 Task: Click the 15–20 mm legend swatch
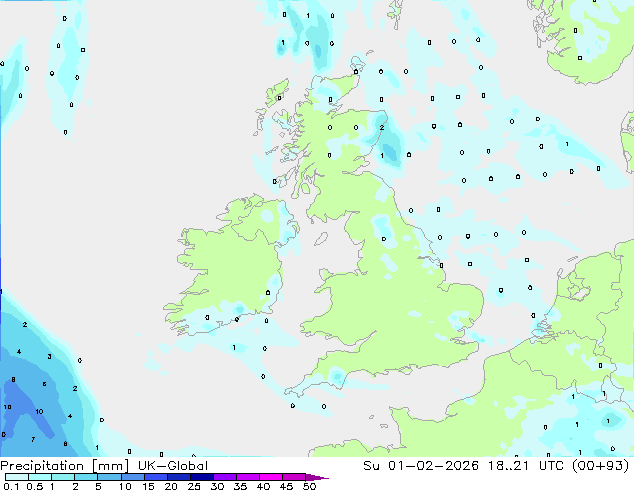(x=156, y=477)
